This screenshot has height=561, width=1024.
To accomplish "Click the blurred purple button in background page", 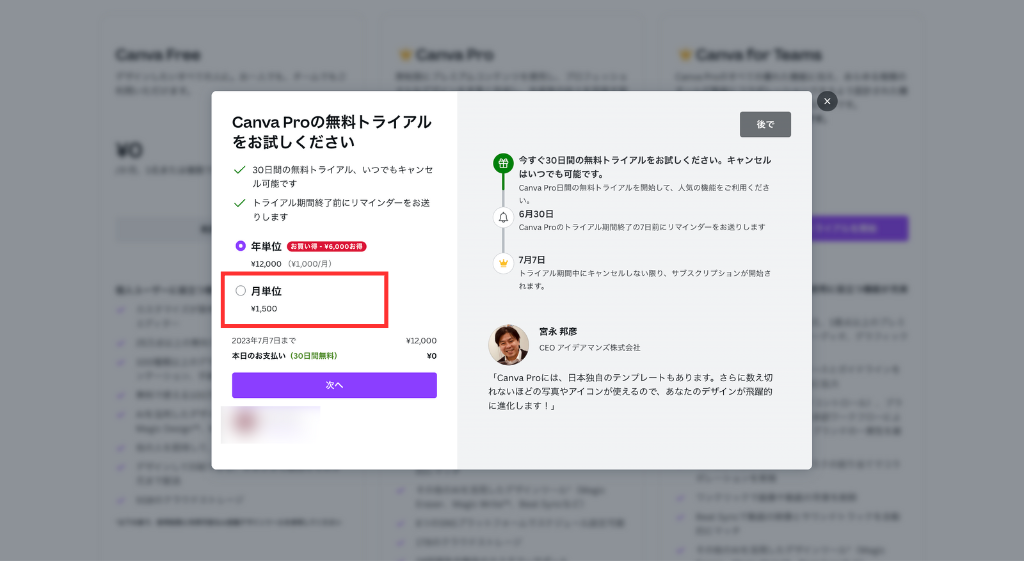I will 859,229.
